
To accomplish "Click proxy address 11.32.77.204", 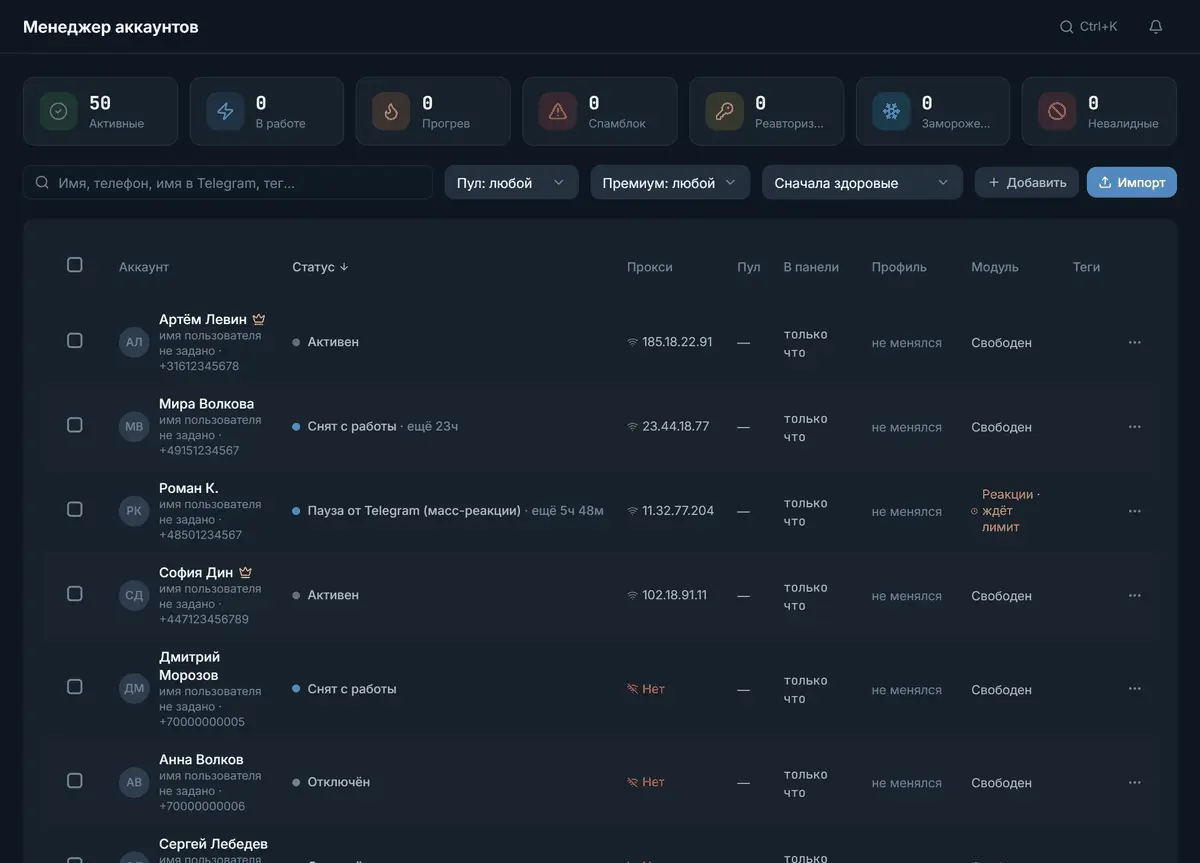I will 678,510.
